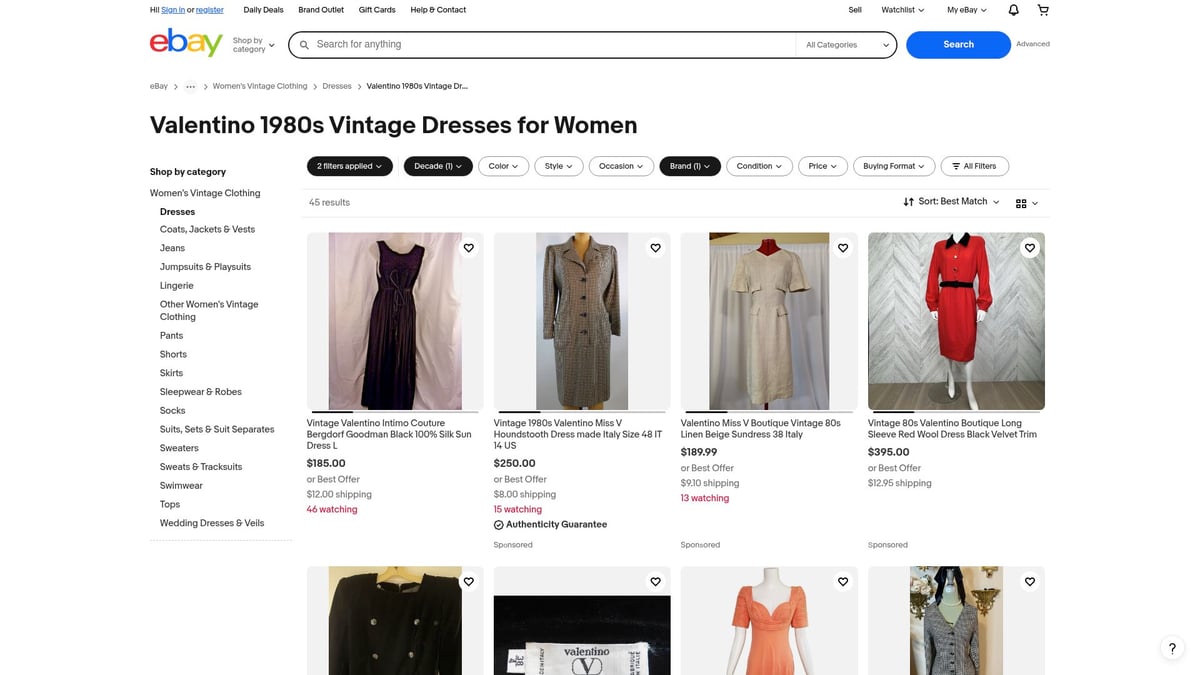Open the Occasion filter dropdown

click(x=621, y=166)
